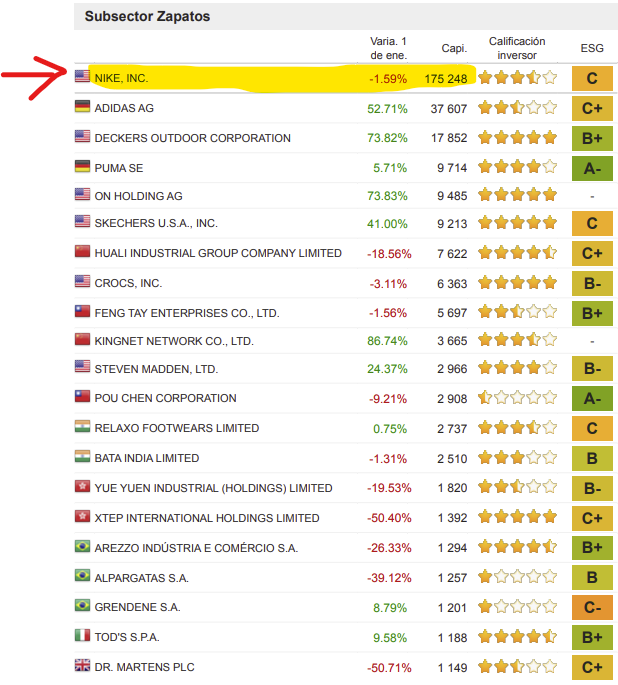Image resolution: width=618 pixels, height=685 pixels.
Task: Sort by the ESG column header
Action: [591, 48]
